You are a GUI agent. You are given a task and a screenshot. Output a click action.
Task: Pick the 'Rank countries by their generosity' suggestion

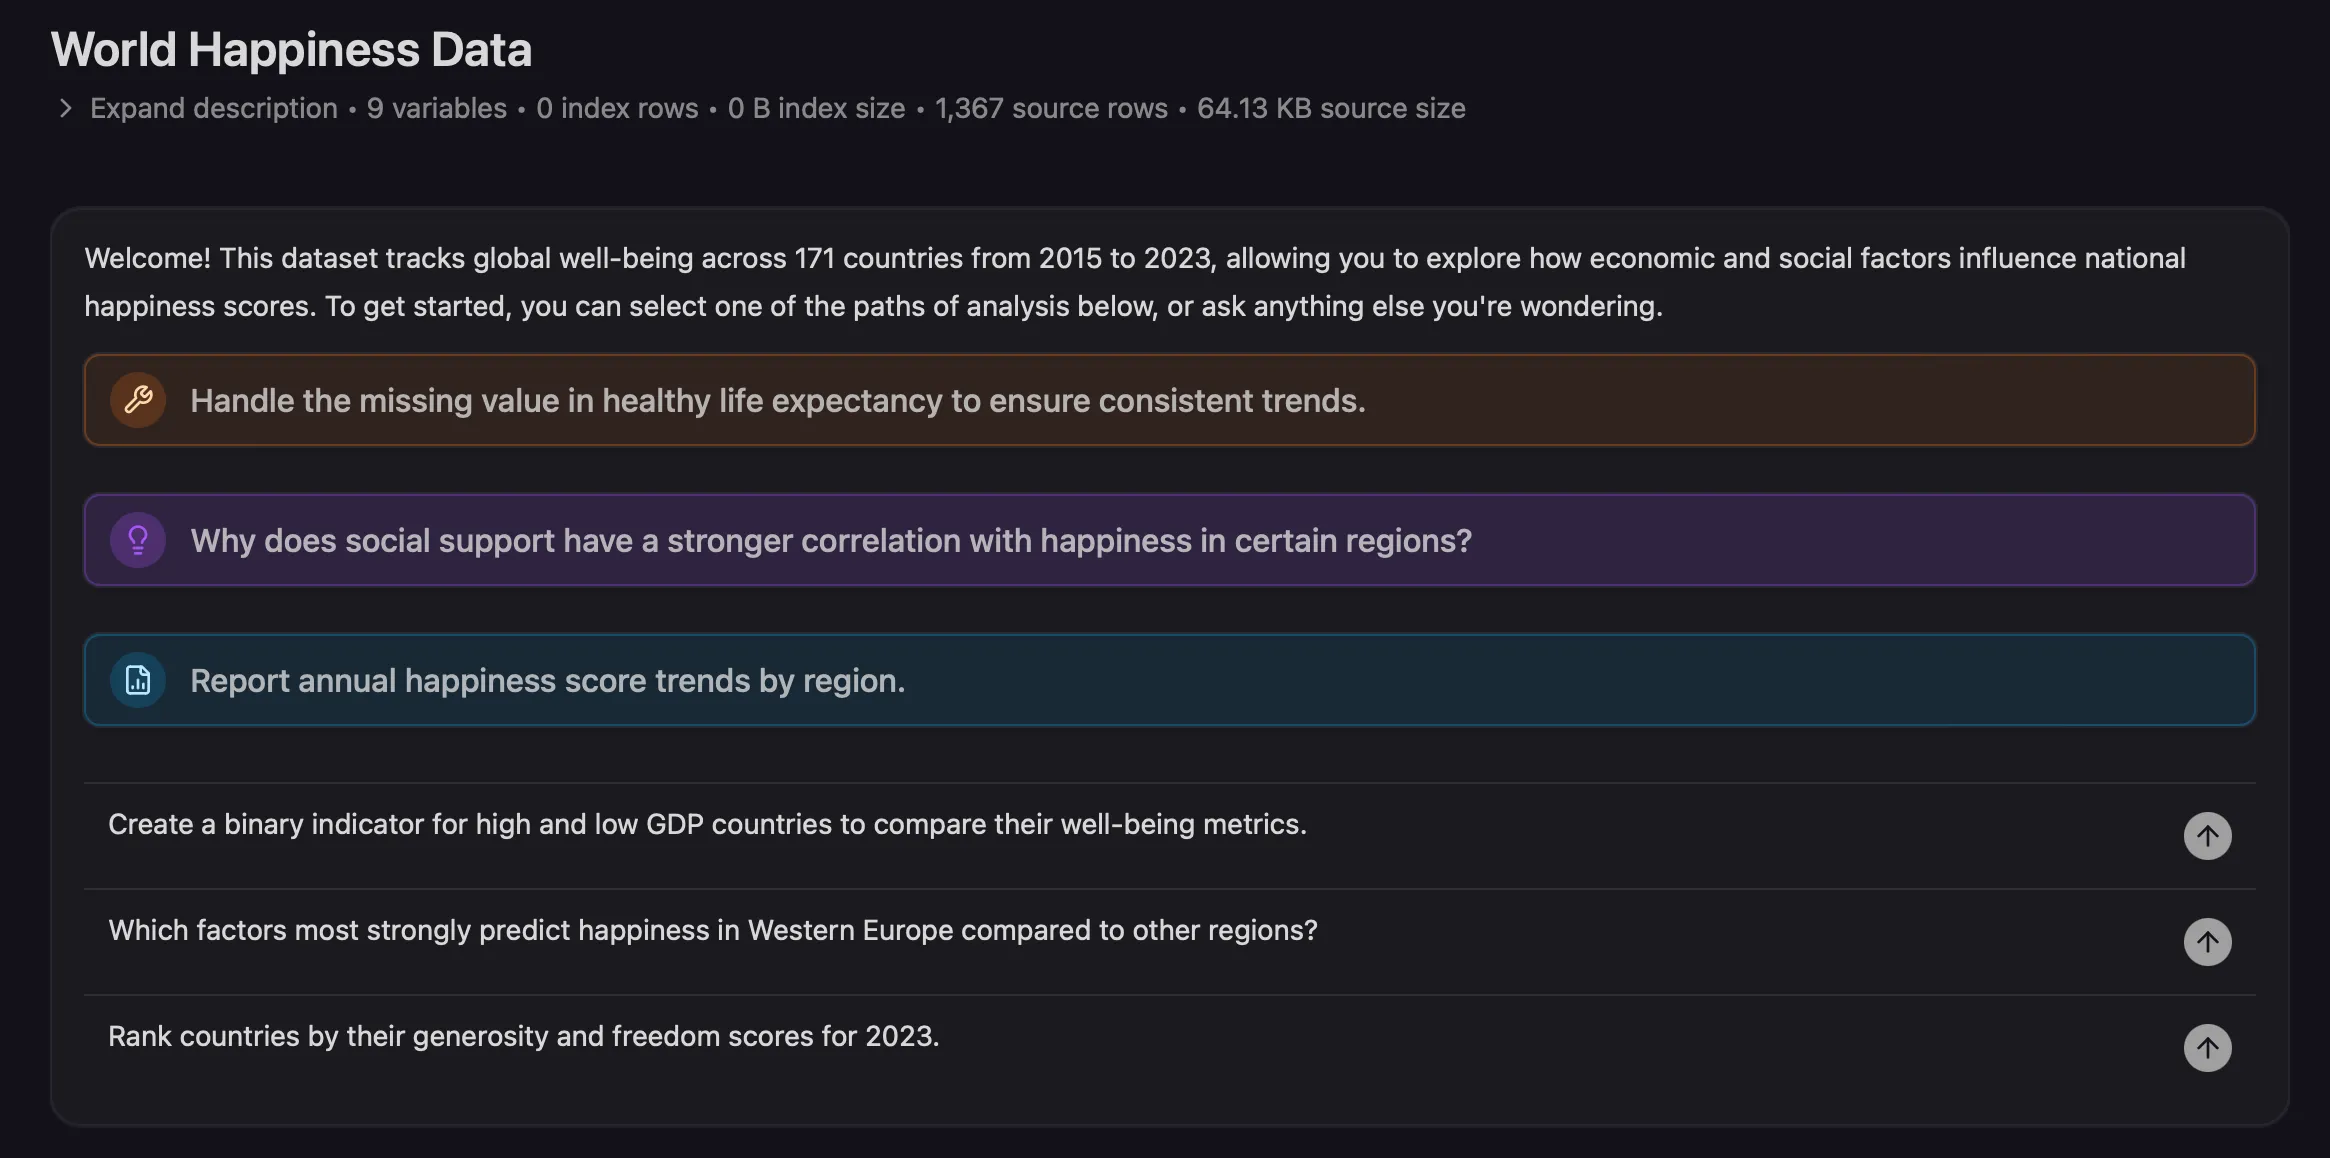point(524,1036)
